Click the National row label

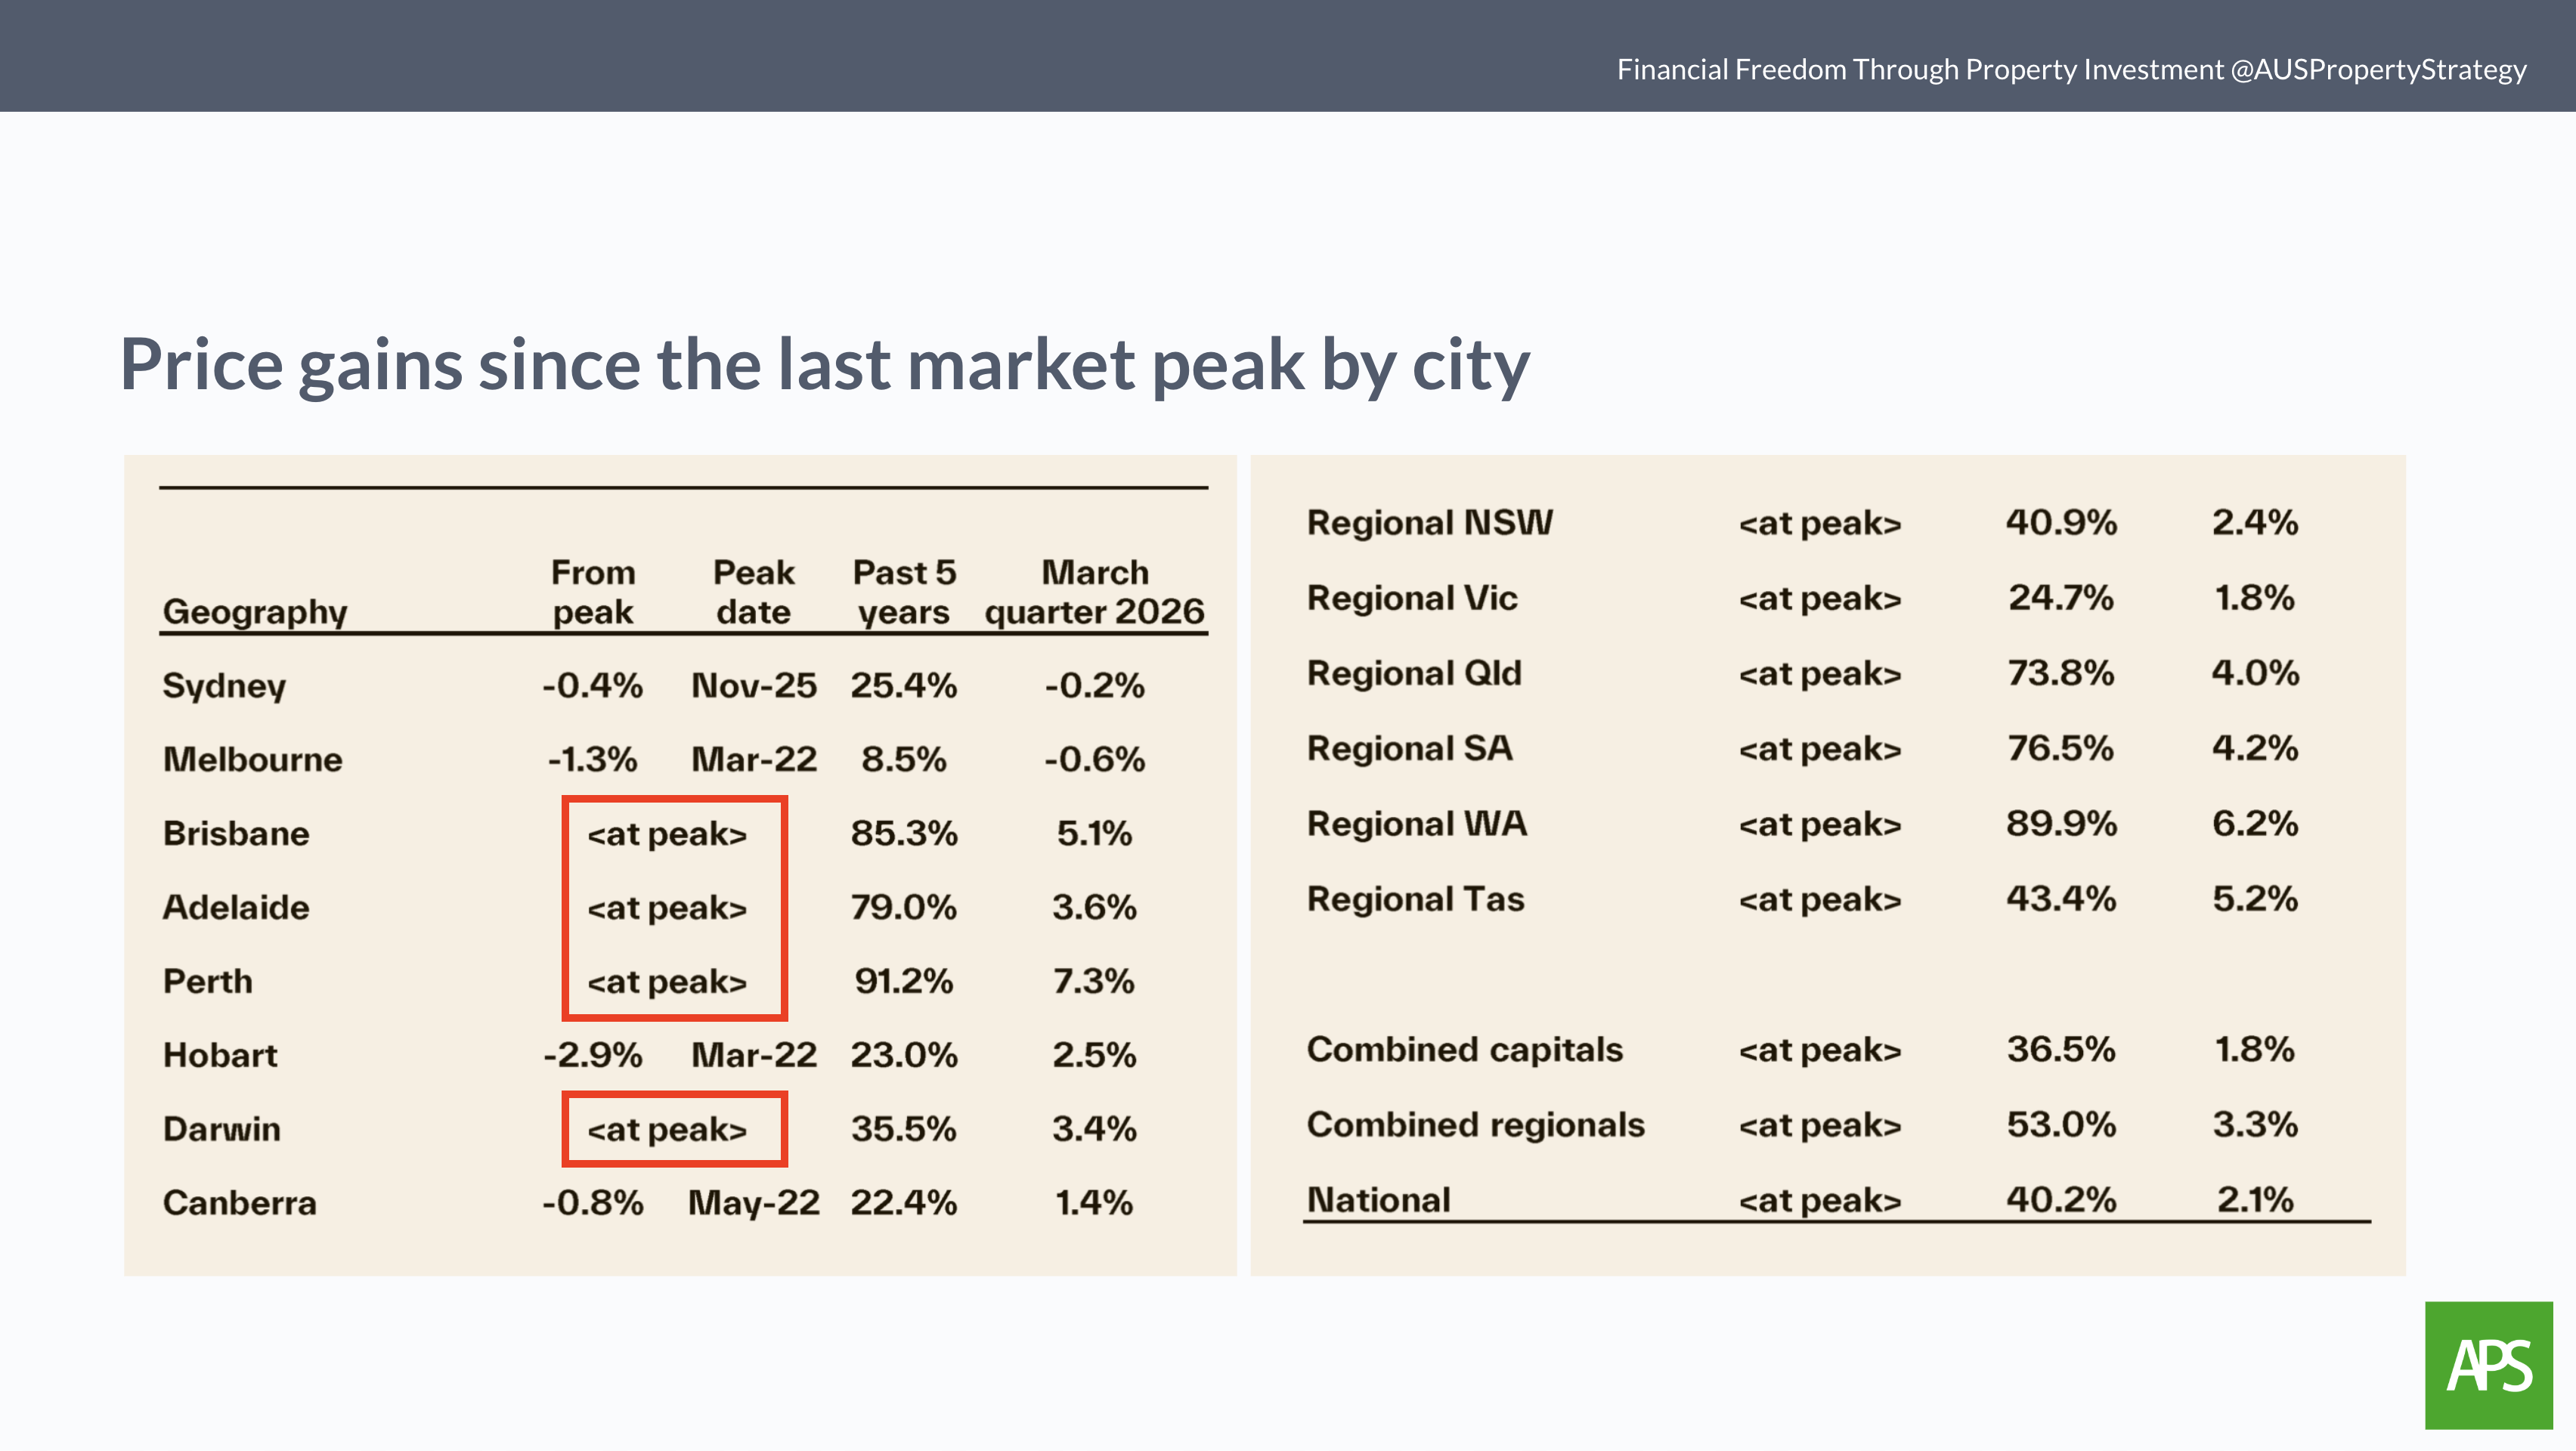[x=1378, y=1200]
